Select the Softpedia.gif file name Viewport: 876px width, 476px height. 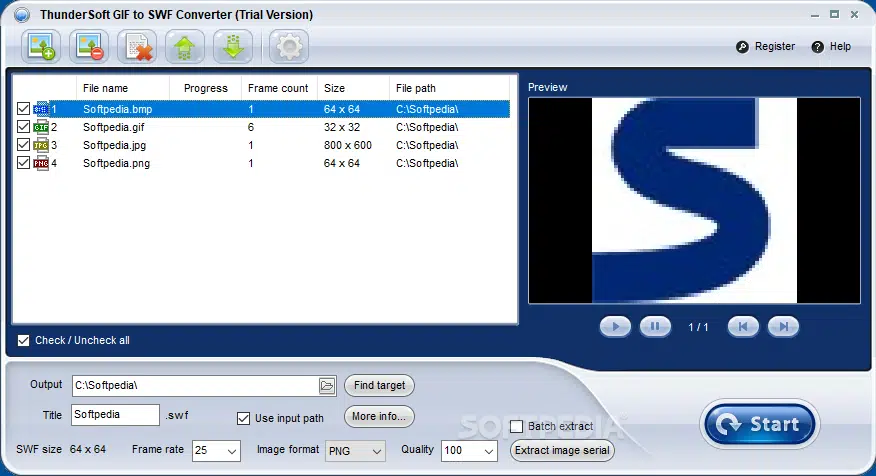[114, 127]
